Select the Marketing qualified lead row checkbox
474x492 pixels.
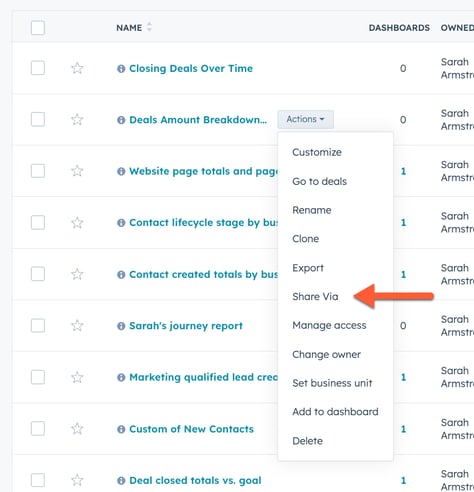(38, 377)
